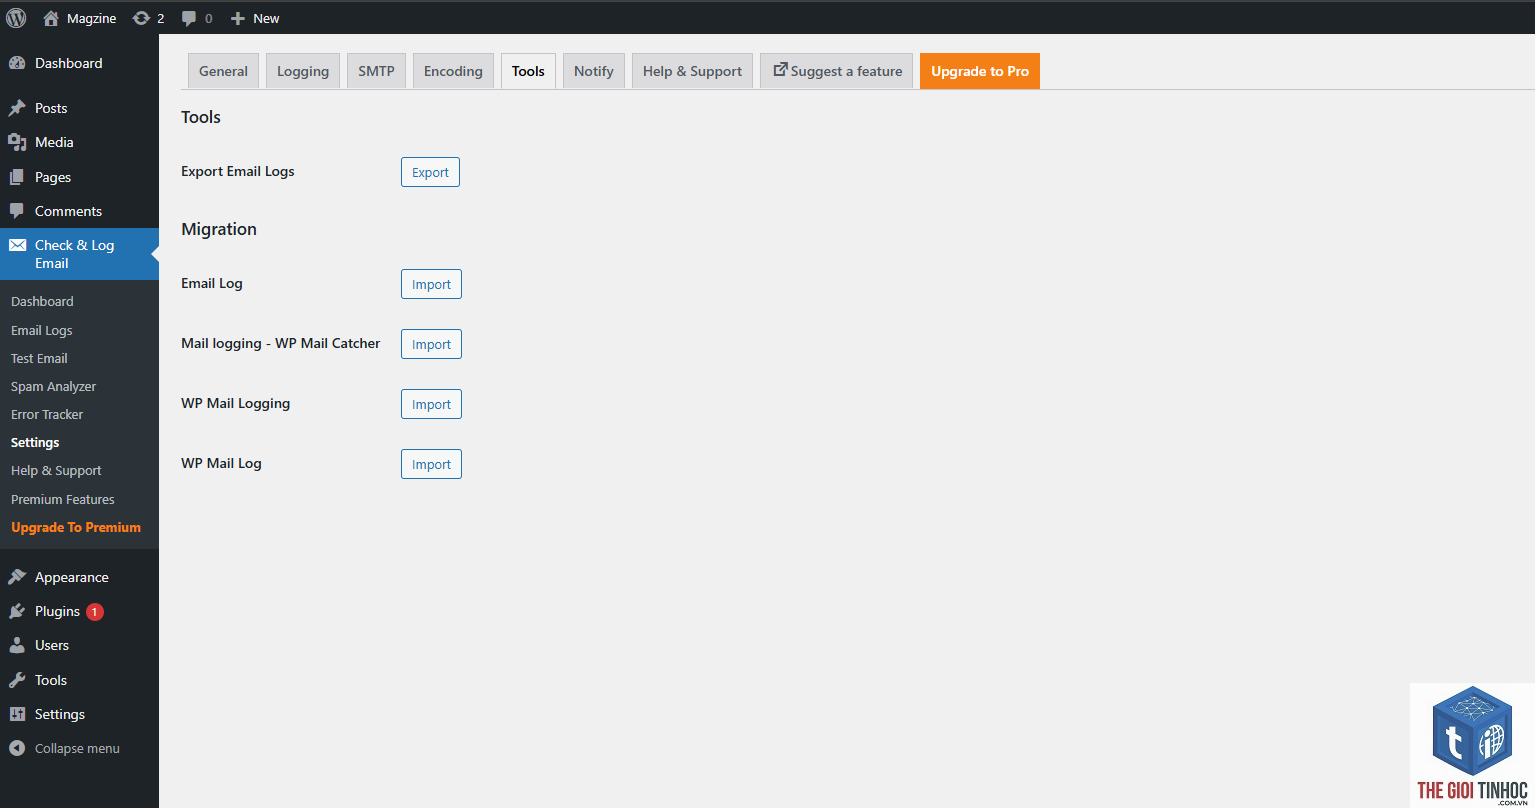Click Import button for WP Mail Logging
This screenshot has width=1535, height=808.
[431, 404]
